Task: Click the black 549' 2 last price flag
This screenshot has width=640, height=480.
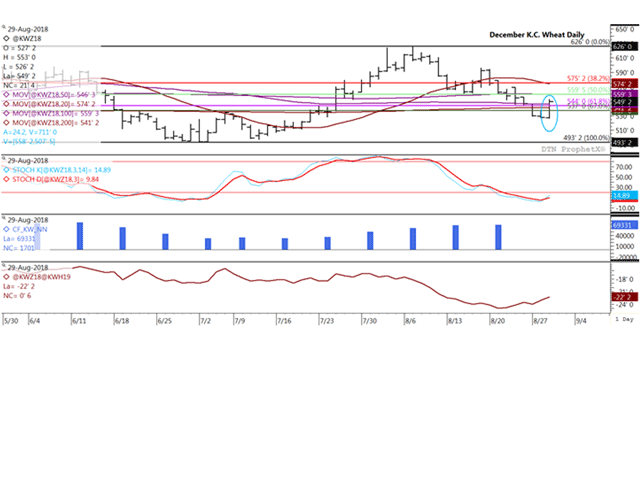Action: pyautogui.click(x=624, y=102)
